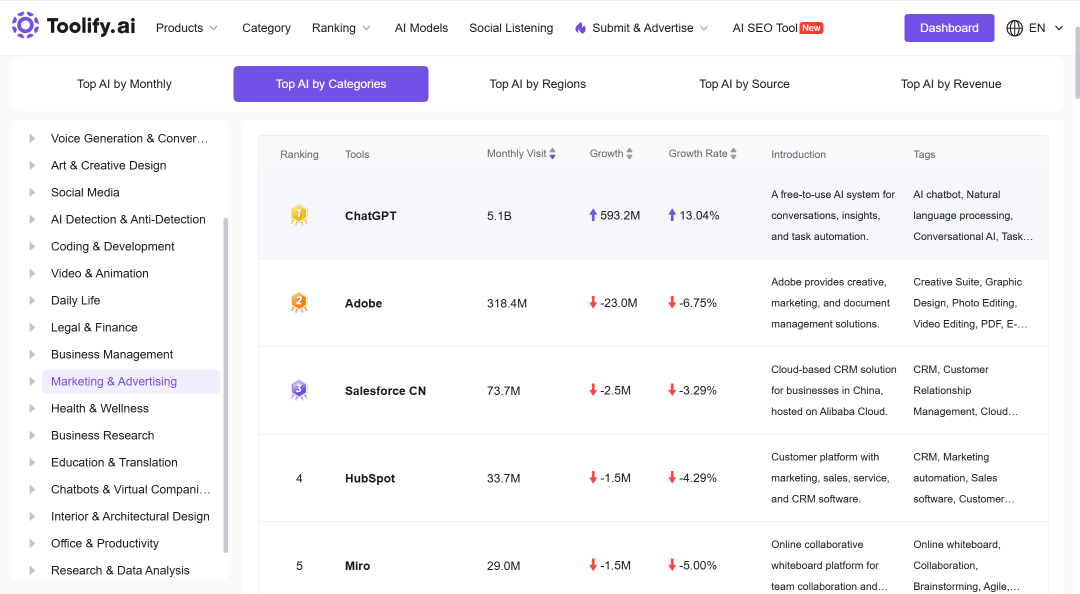Open the Ranking dropdown in navbar
This screenshot has width=1080, height=594.
[x=341, y=28]
